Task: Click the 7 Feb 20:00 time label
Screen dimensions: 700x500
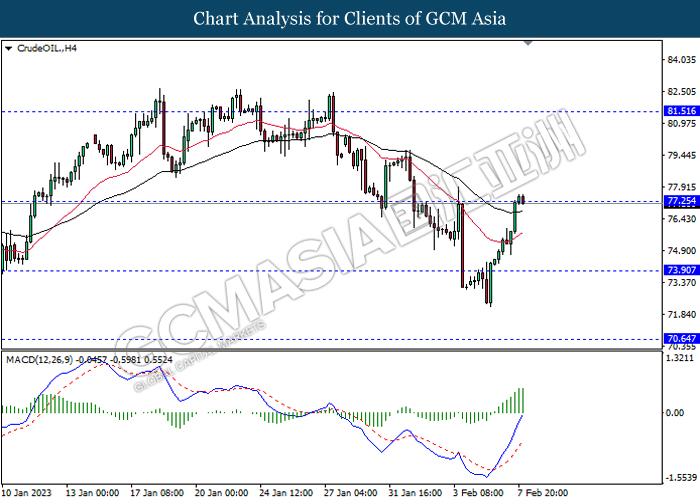Action: (x=543, y=493)
